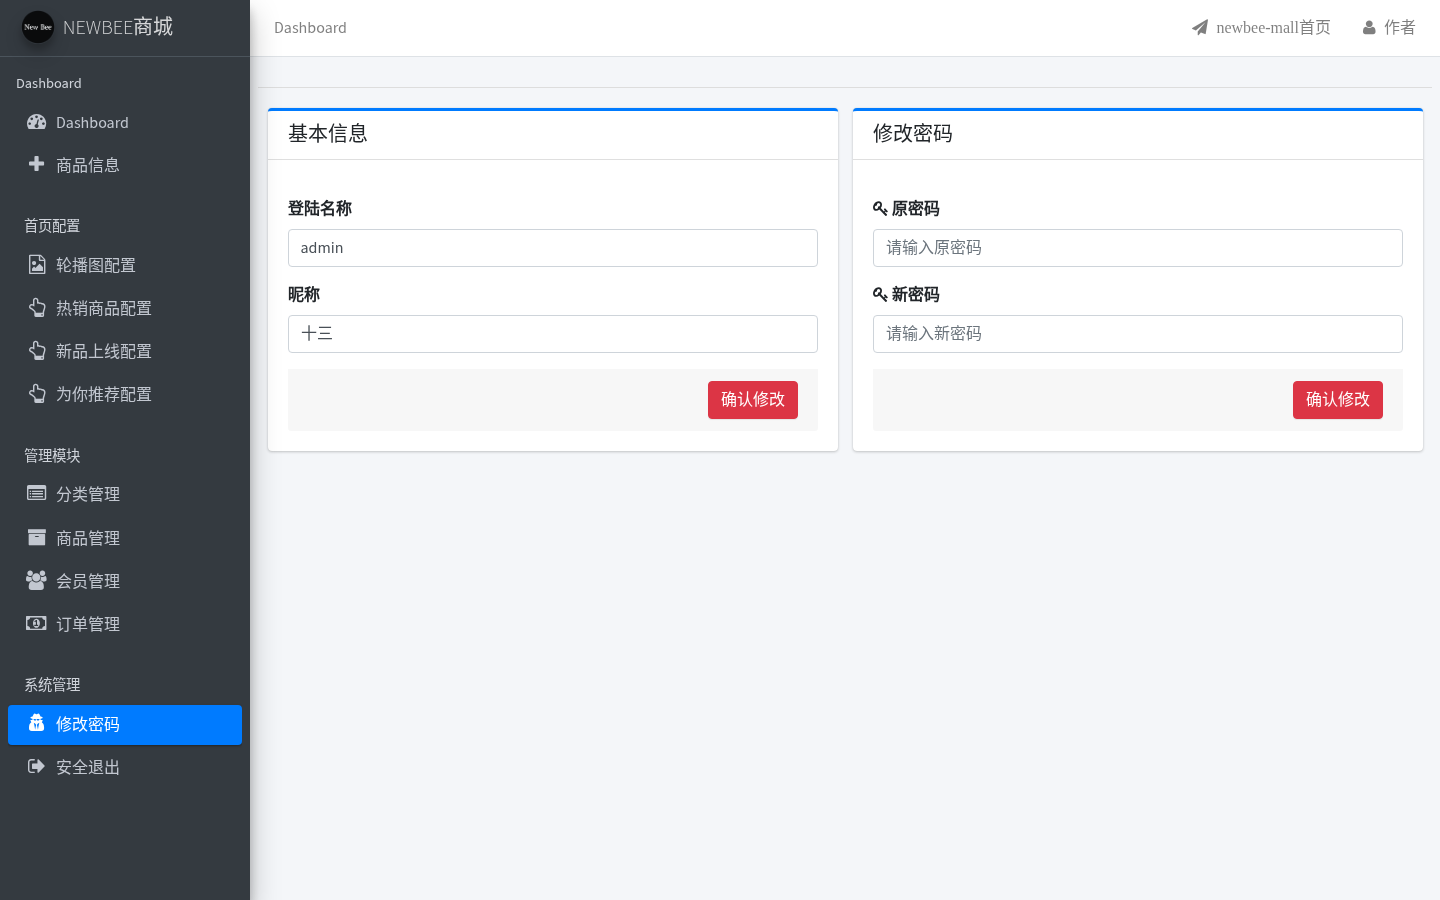The image size is (1440, 900).
Task: Click the sign-out icon beside 安全退出
Action: (x=37, y=766)
